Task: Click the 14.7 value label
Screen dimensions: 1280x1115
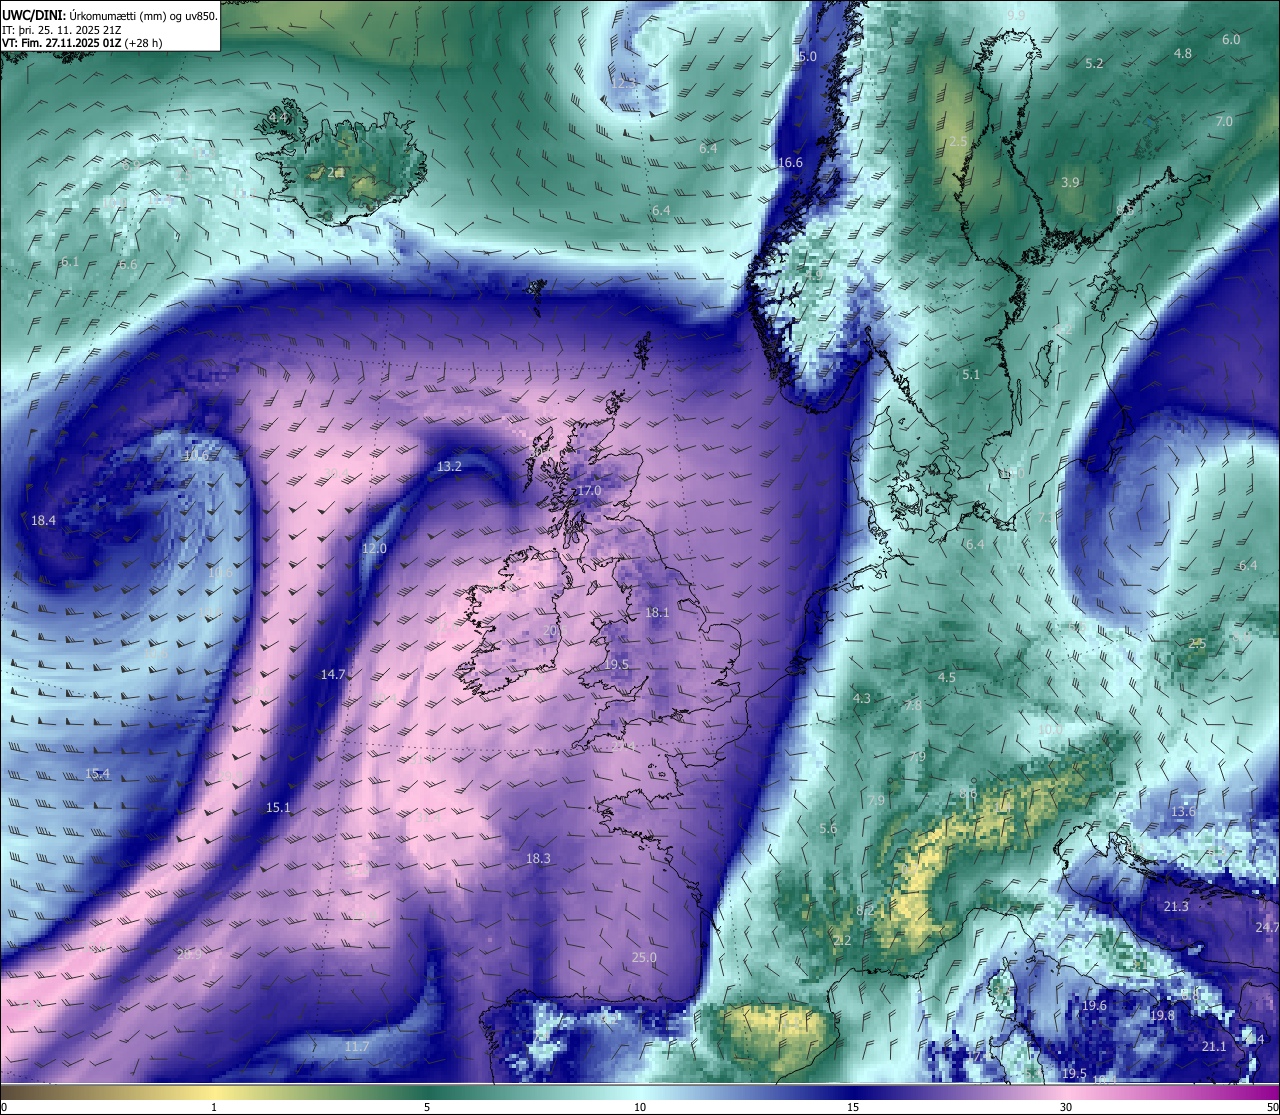Action: pyautogui.click(x=333, y=675)
